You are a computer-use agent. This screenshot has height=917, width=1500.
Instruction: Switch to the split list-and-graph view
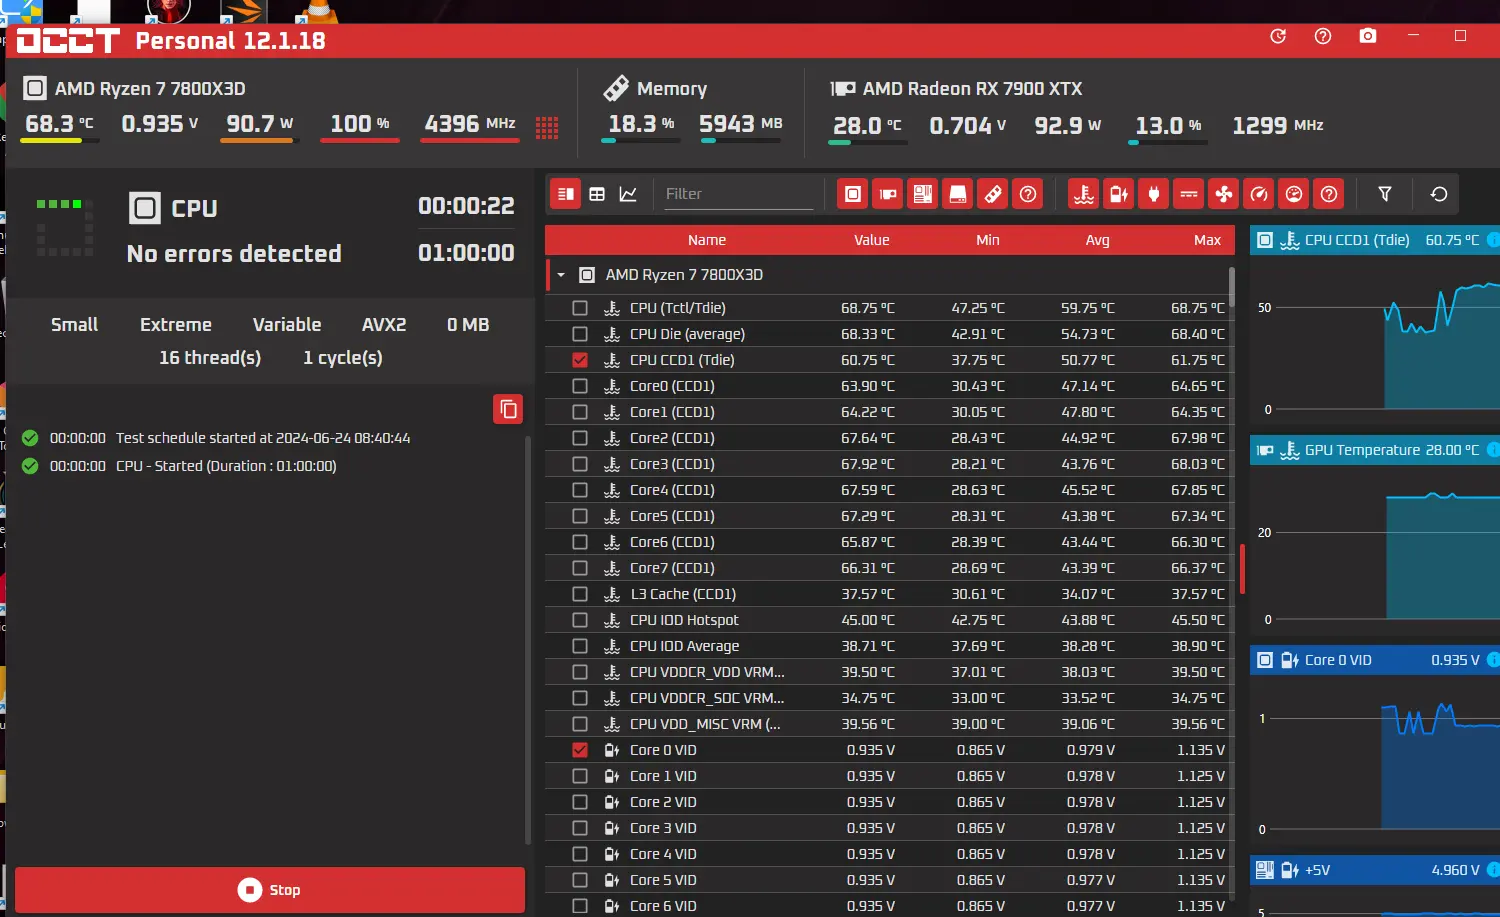pos(566,194)
